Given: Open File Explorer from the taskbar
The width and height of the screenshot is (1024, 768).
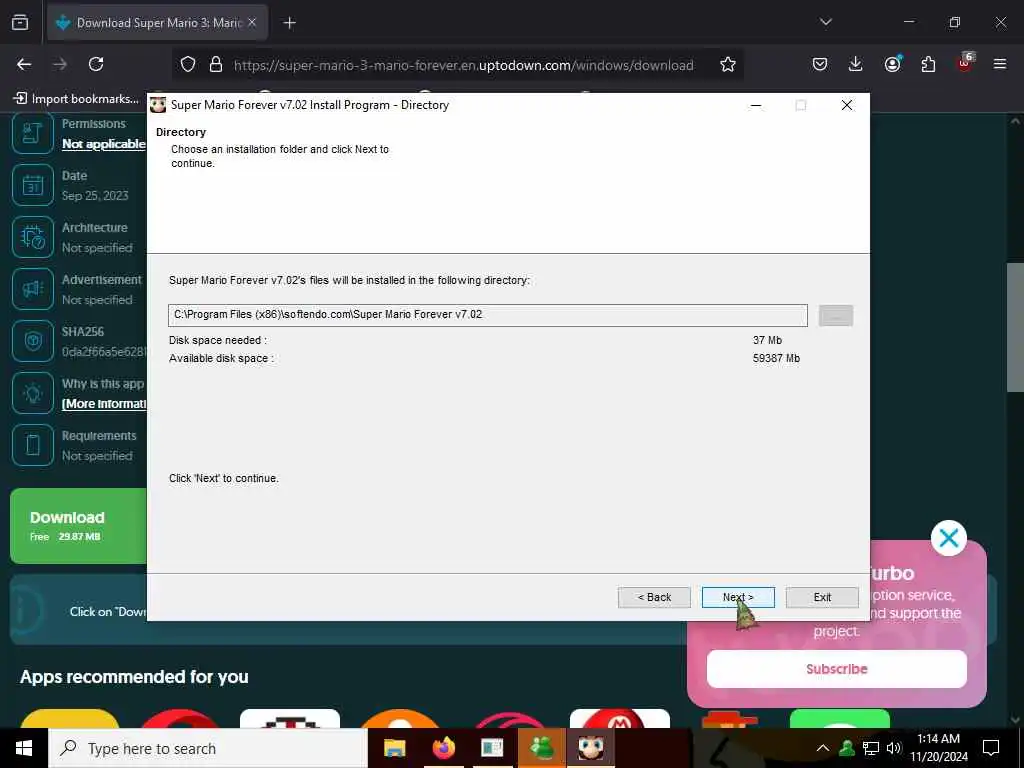Looking at the screenshot, I should tap(394, 748).
